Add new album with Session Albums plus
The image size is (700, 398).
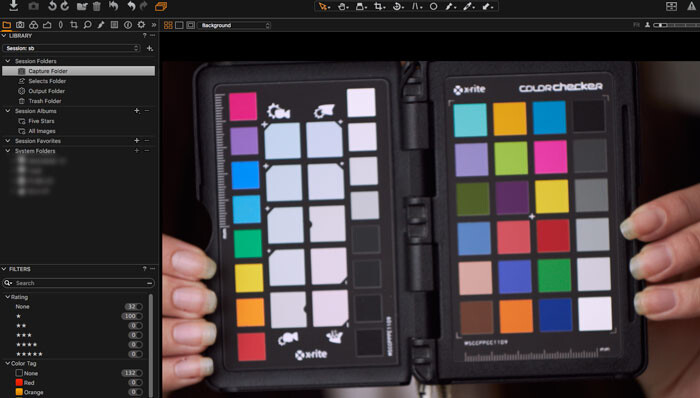[137, 111]
